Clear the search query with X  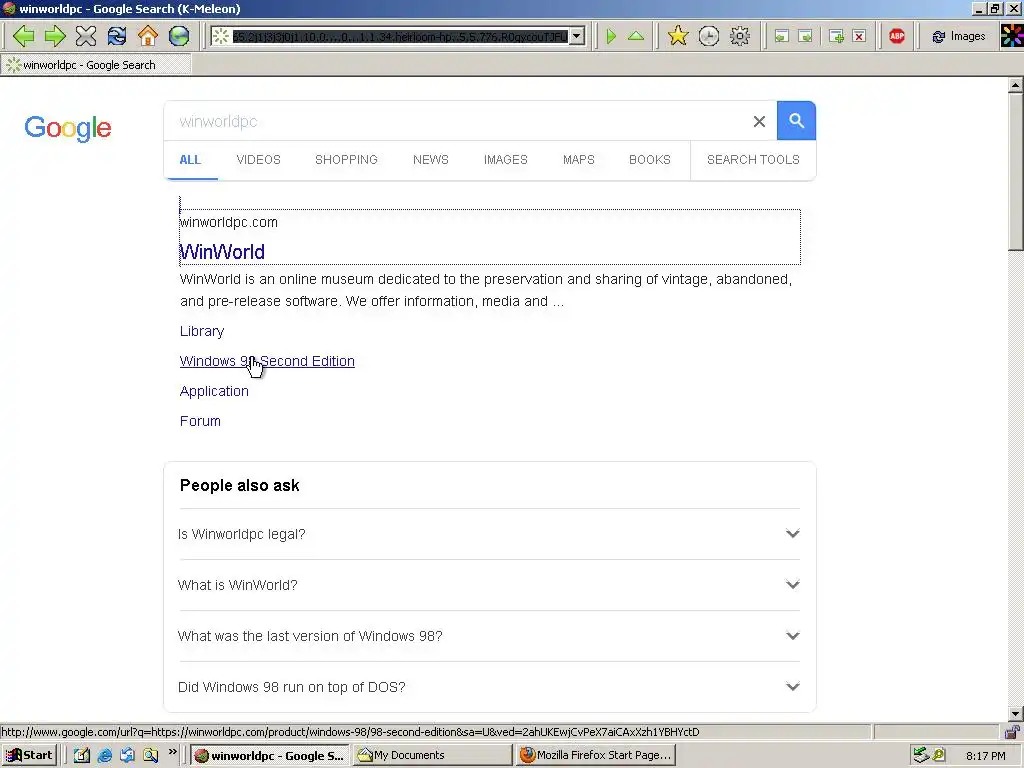tap(759, 121)
